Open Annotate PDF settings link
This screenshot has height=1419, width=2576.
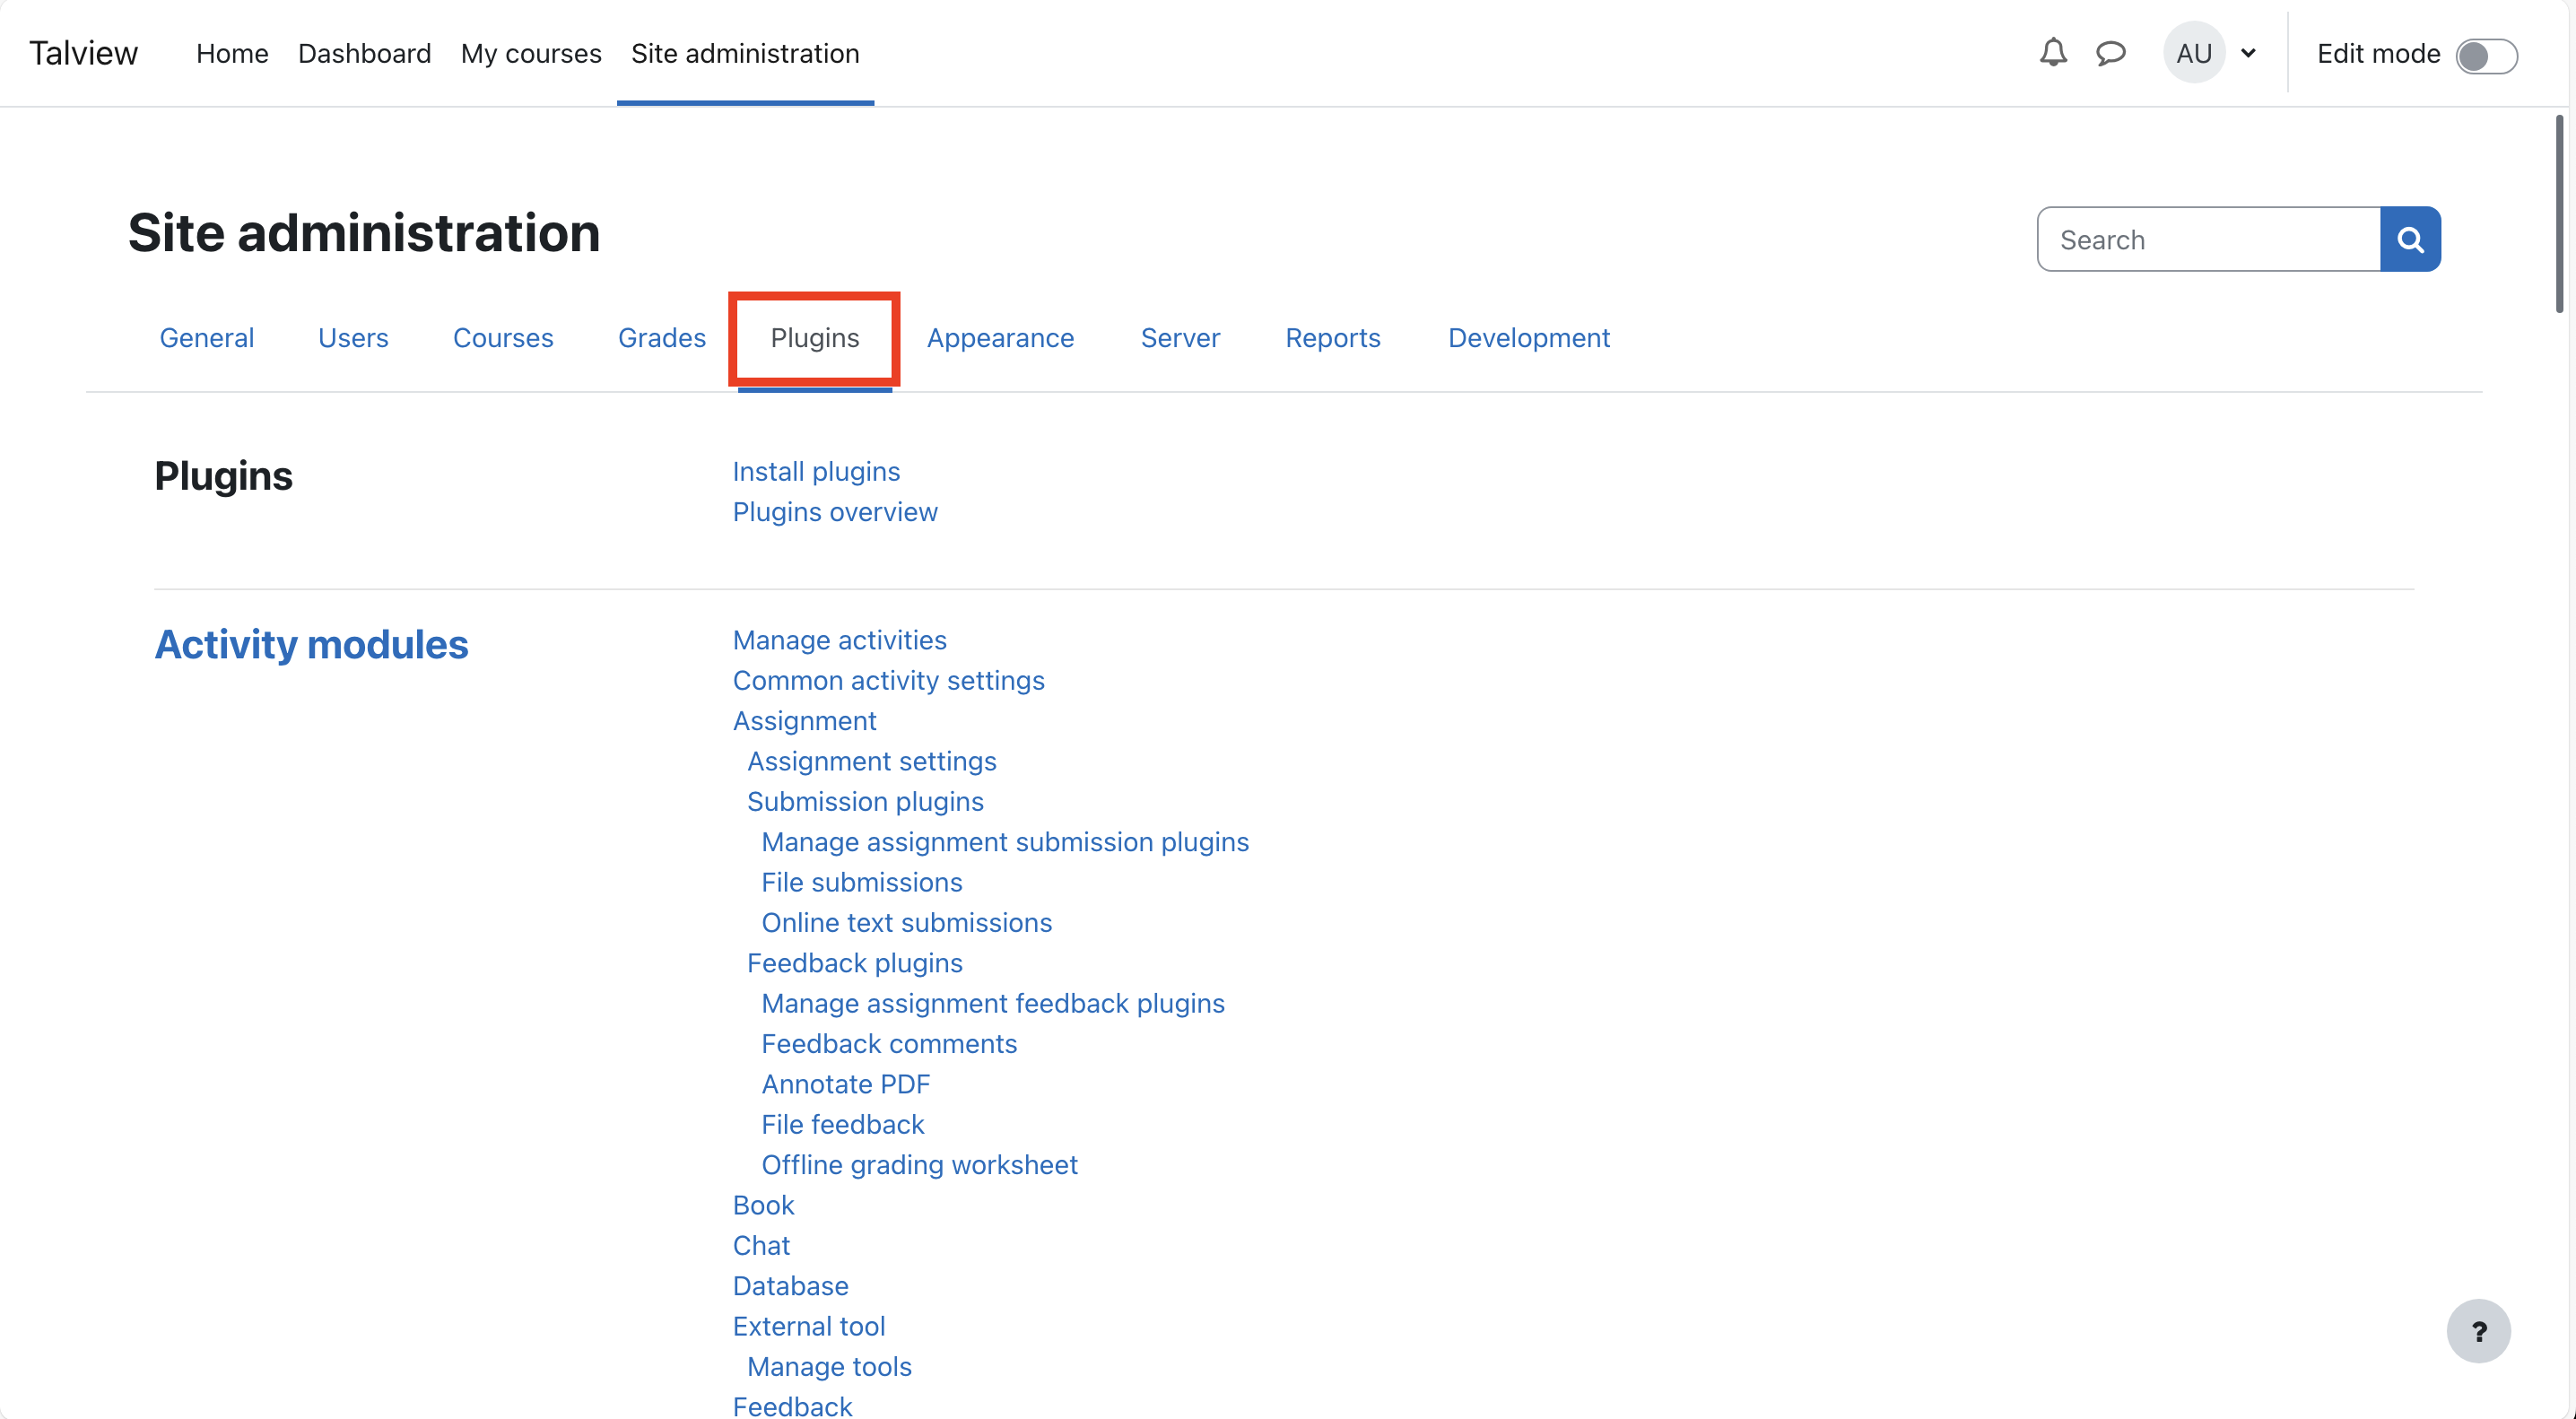point(845,1084)
